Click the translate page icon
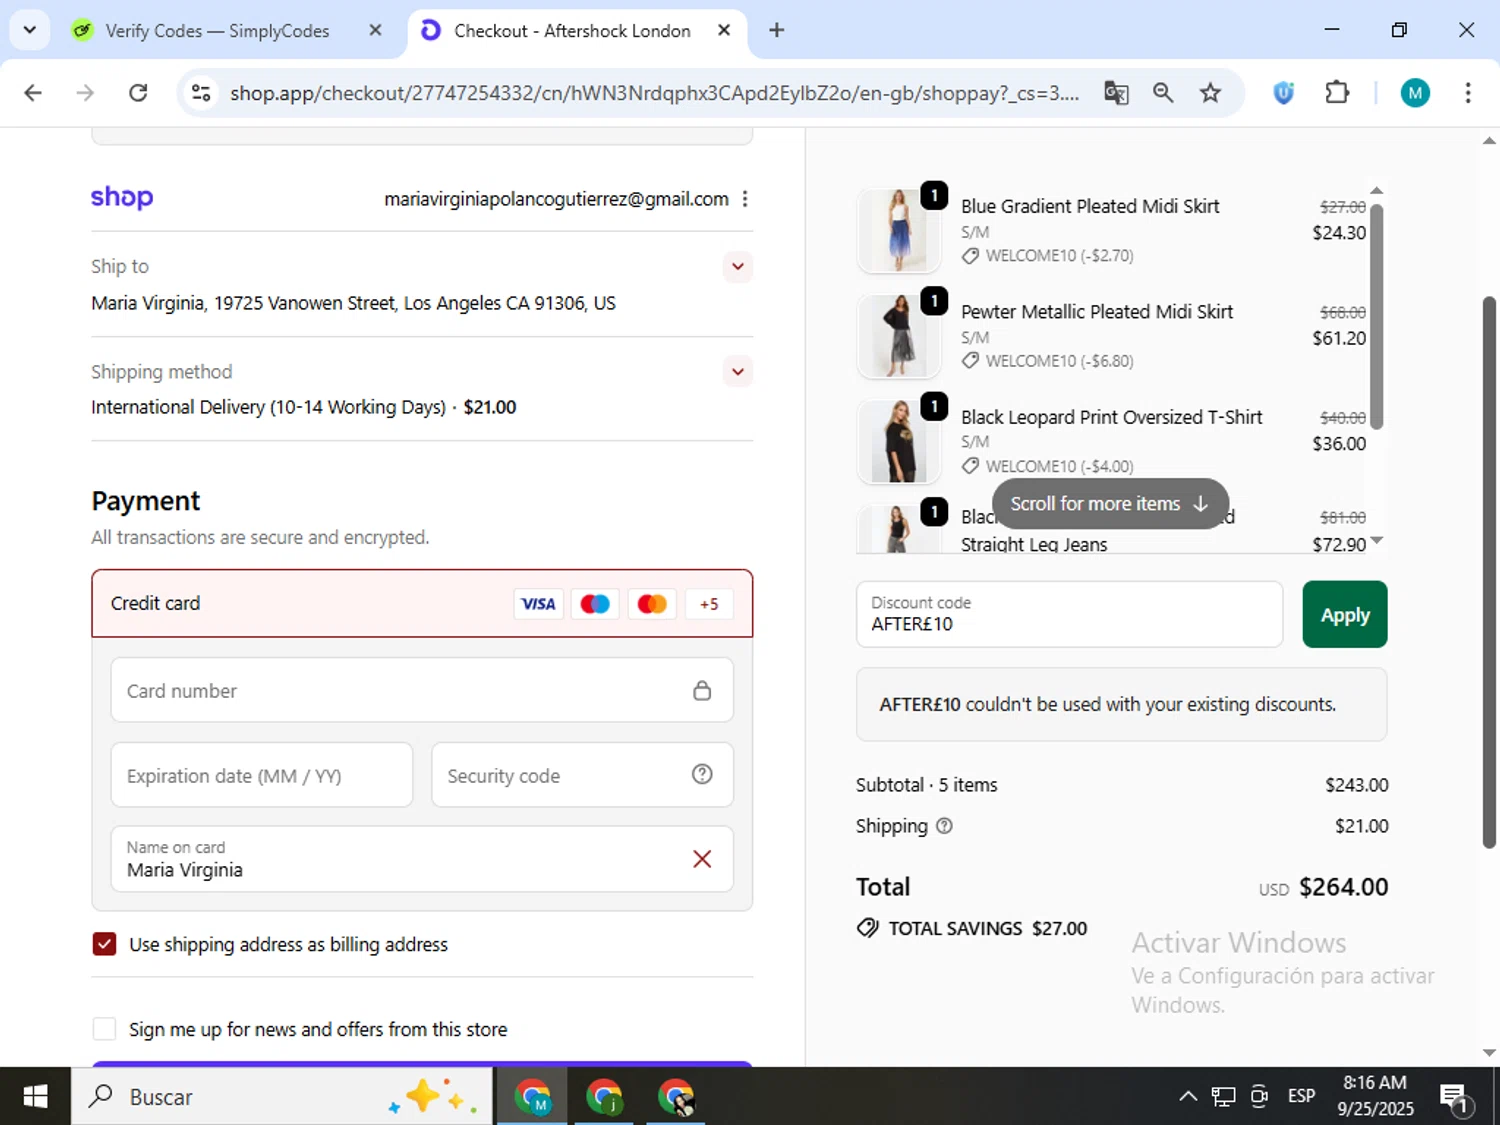1500x1125 pixels. pyautogui.click(x=1116, y=93)
